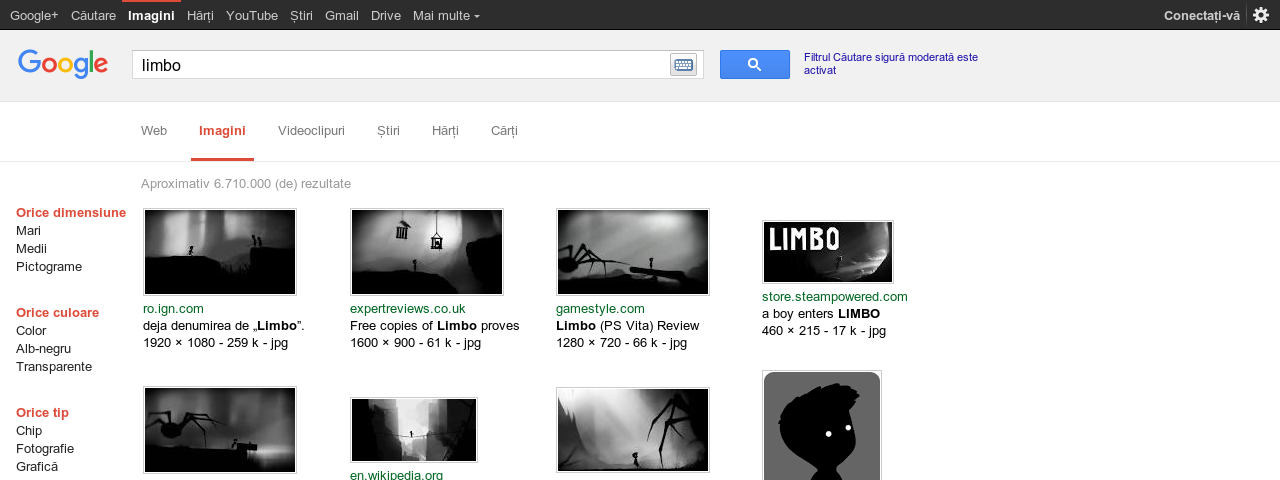Screen dimensions: 1280x480
Task: Open the settings gear icon
Action: click(x=1261, y=15)
